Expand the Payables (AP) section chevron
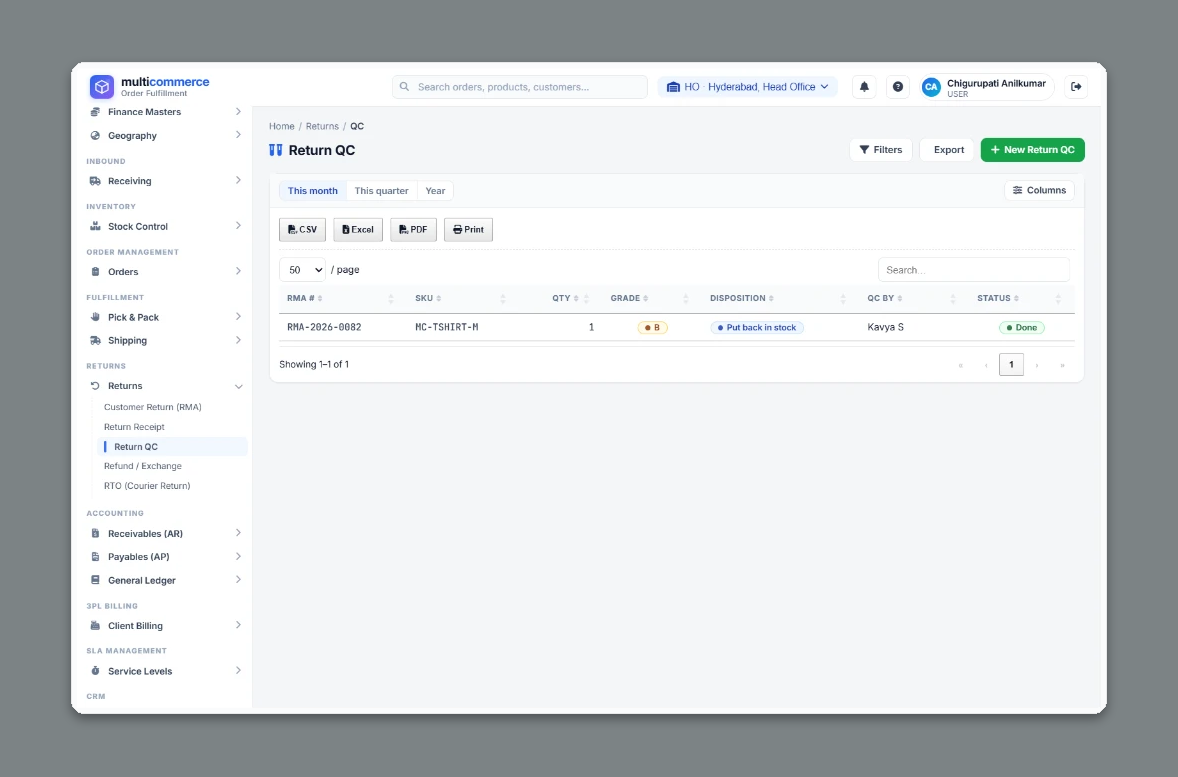 tap(238, 557)
